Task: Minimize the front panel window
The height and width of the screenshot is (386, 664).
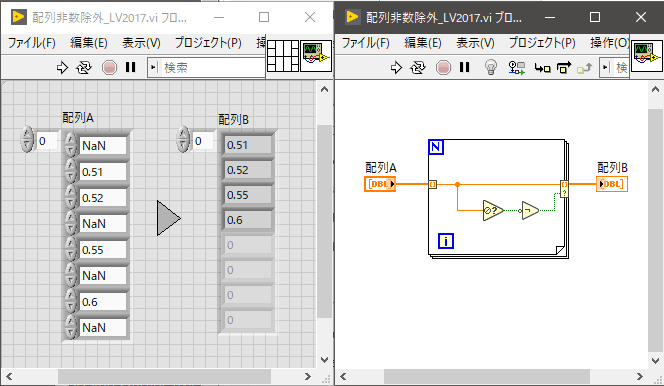Action: tap(219, 17)
